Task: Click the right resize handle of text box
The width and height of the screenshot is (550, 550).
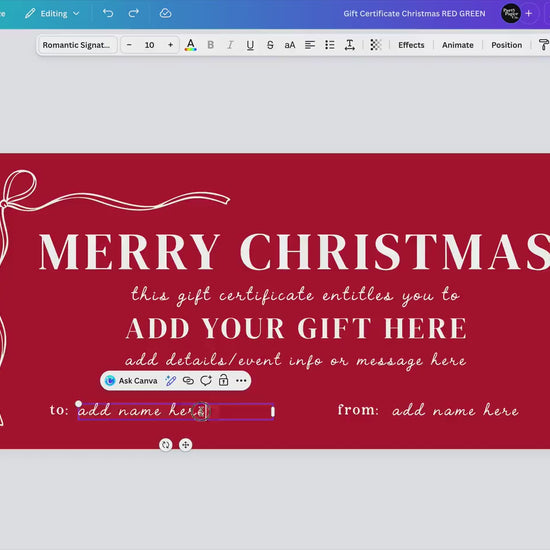Action: coord(273,411)
